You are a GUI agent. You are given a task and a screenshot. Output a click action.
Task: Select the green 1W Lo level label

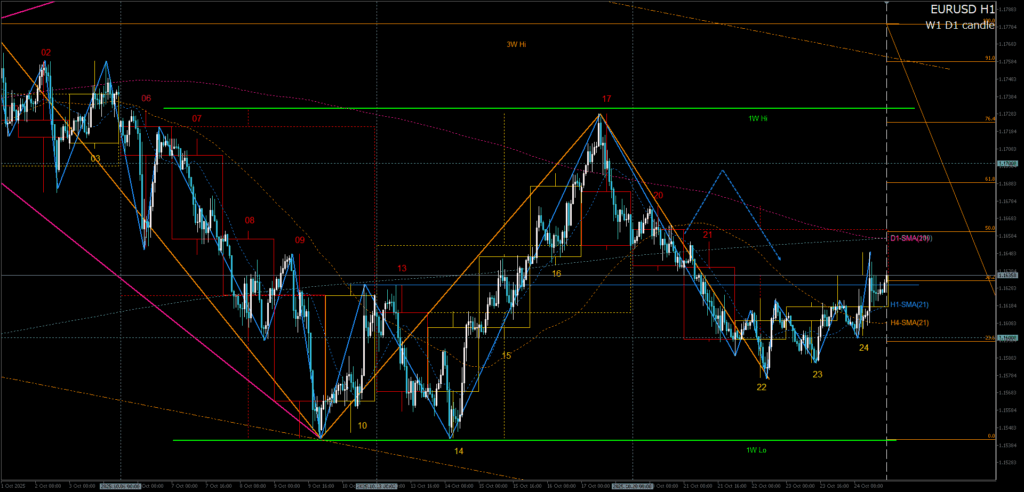(757, 450)
